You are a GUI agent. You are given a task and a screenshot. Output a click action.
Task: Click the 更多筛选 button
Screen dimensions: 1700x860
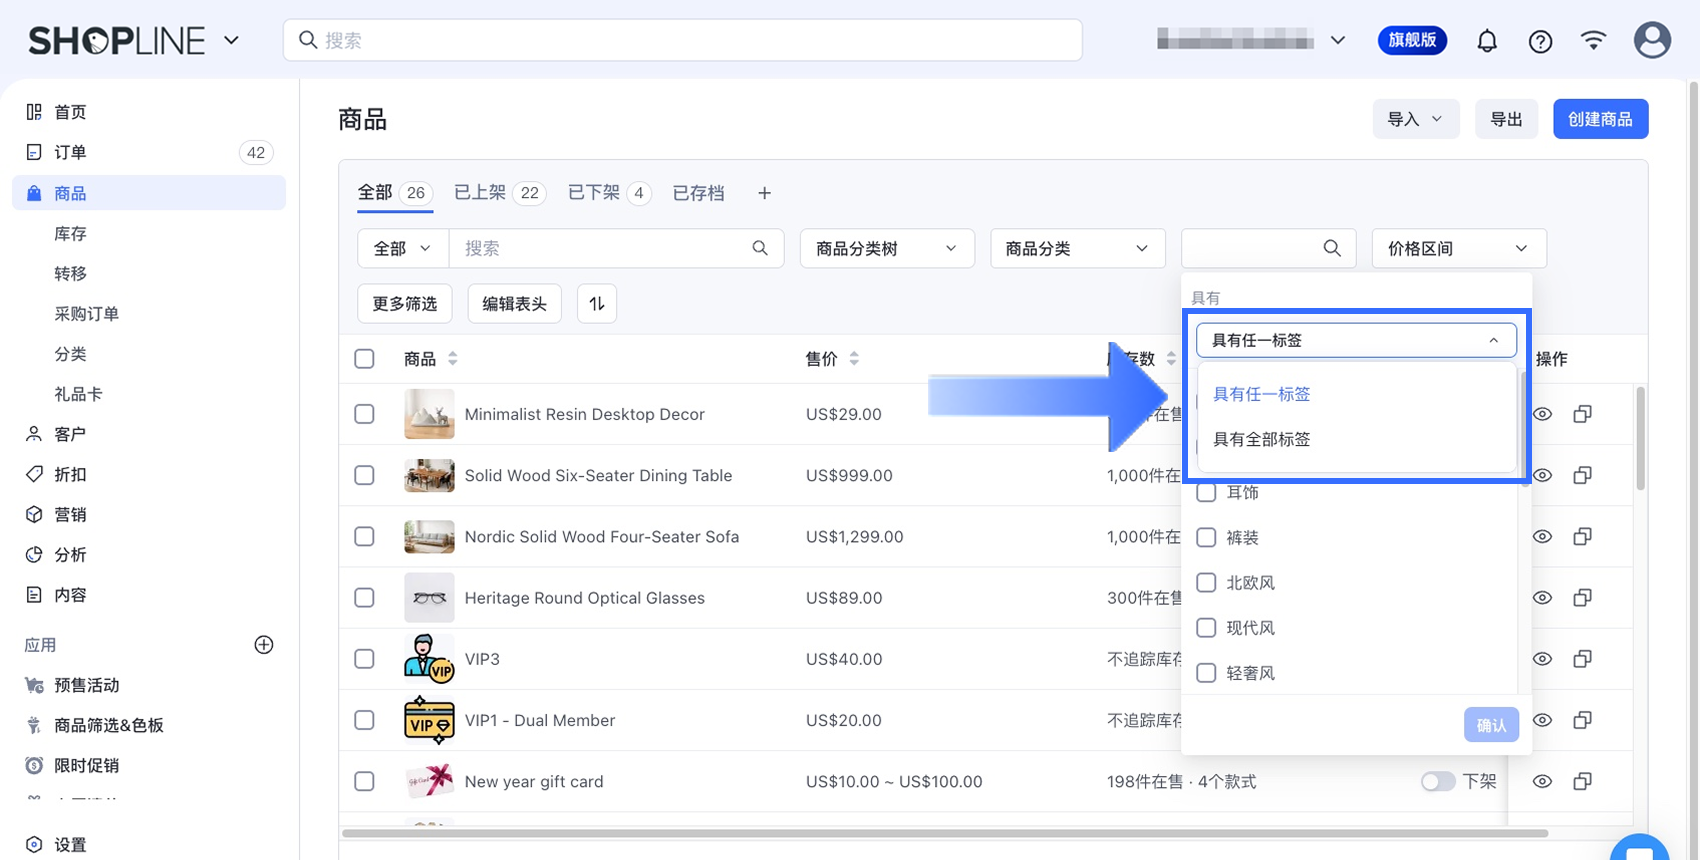coord(404,304)
